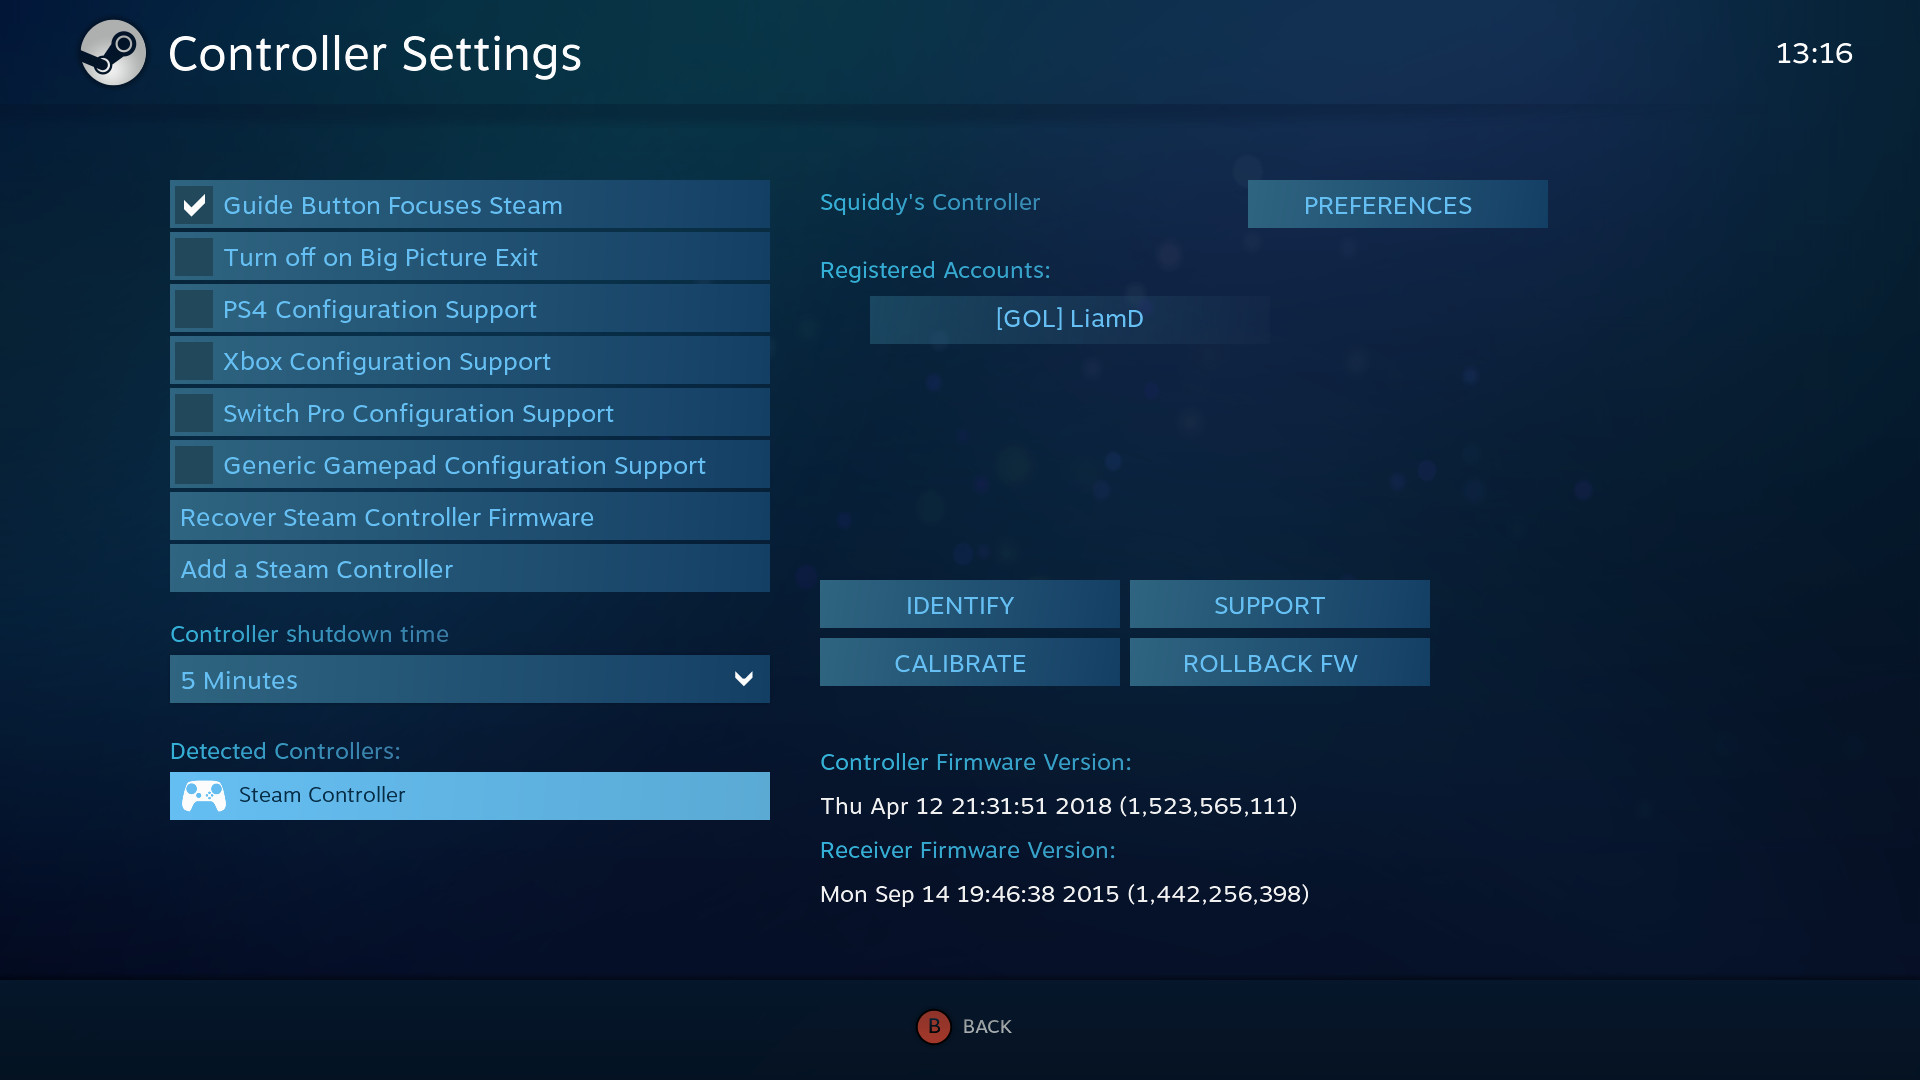
Task: Click the CALIBRATE controller button
Action: 960,662
